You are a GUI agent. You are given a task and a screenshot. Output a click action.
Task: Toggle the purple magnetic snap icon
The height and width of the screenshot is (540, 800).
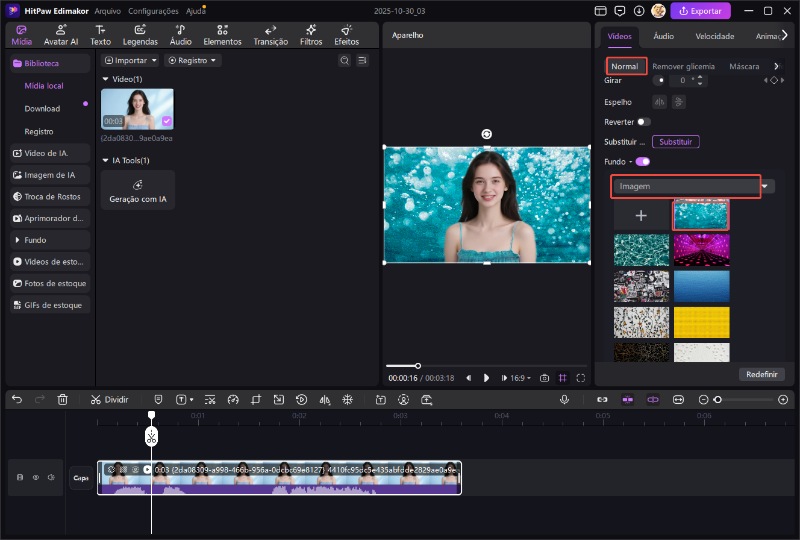click(x=628, y=400)
